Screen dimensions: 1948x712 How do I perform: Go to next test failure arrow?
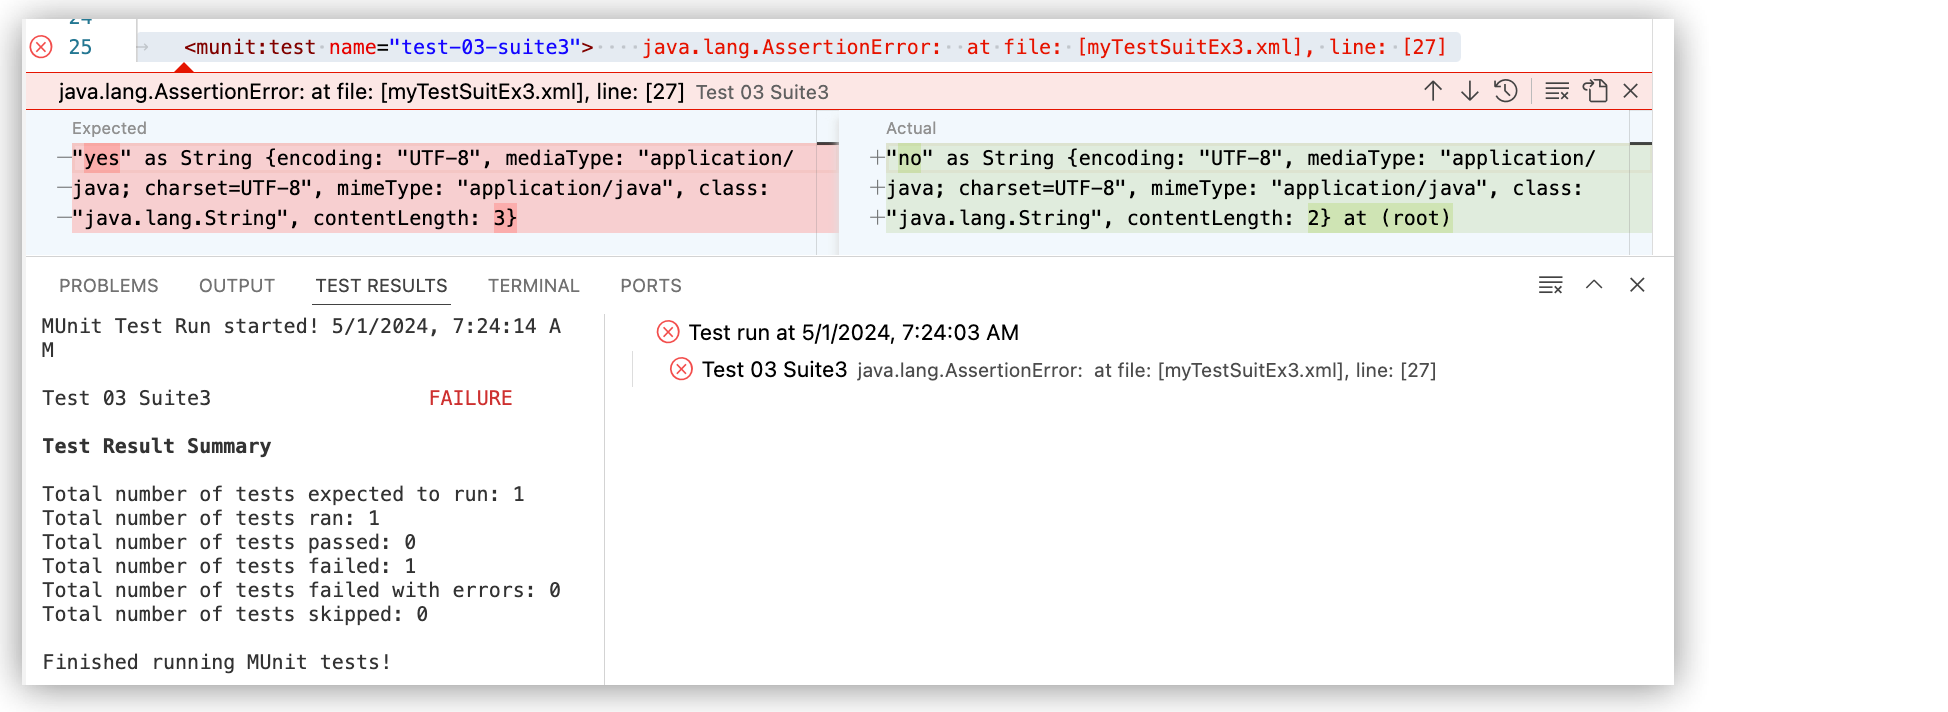click(x=1469, y=91)
